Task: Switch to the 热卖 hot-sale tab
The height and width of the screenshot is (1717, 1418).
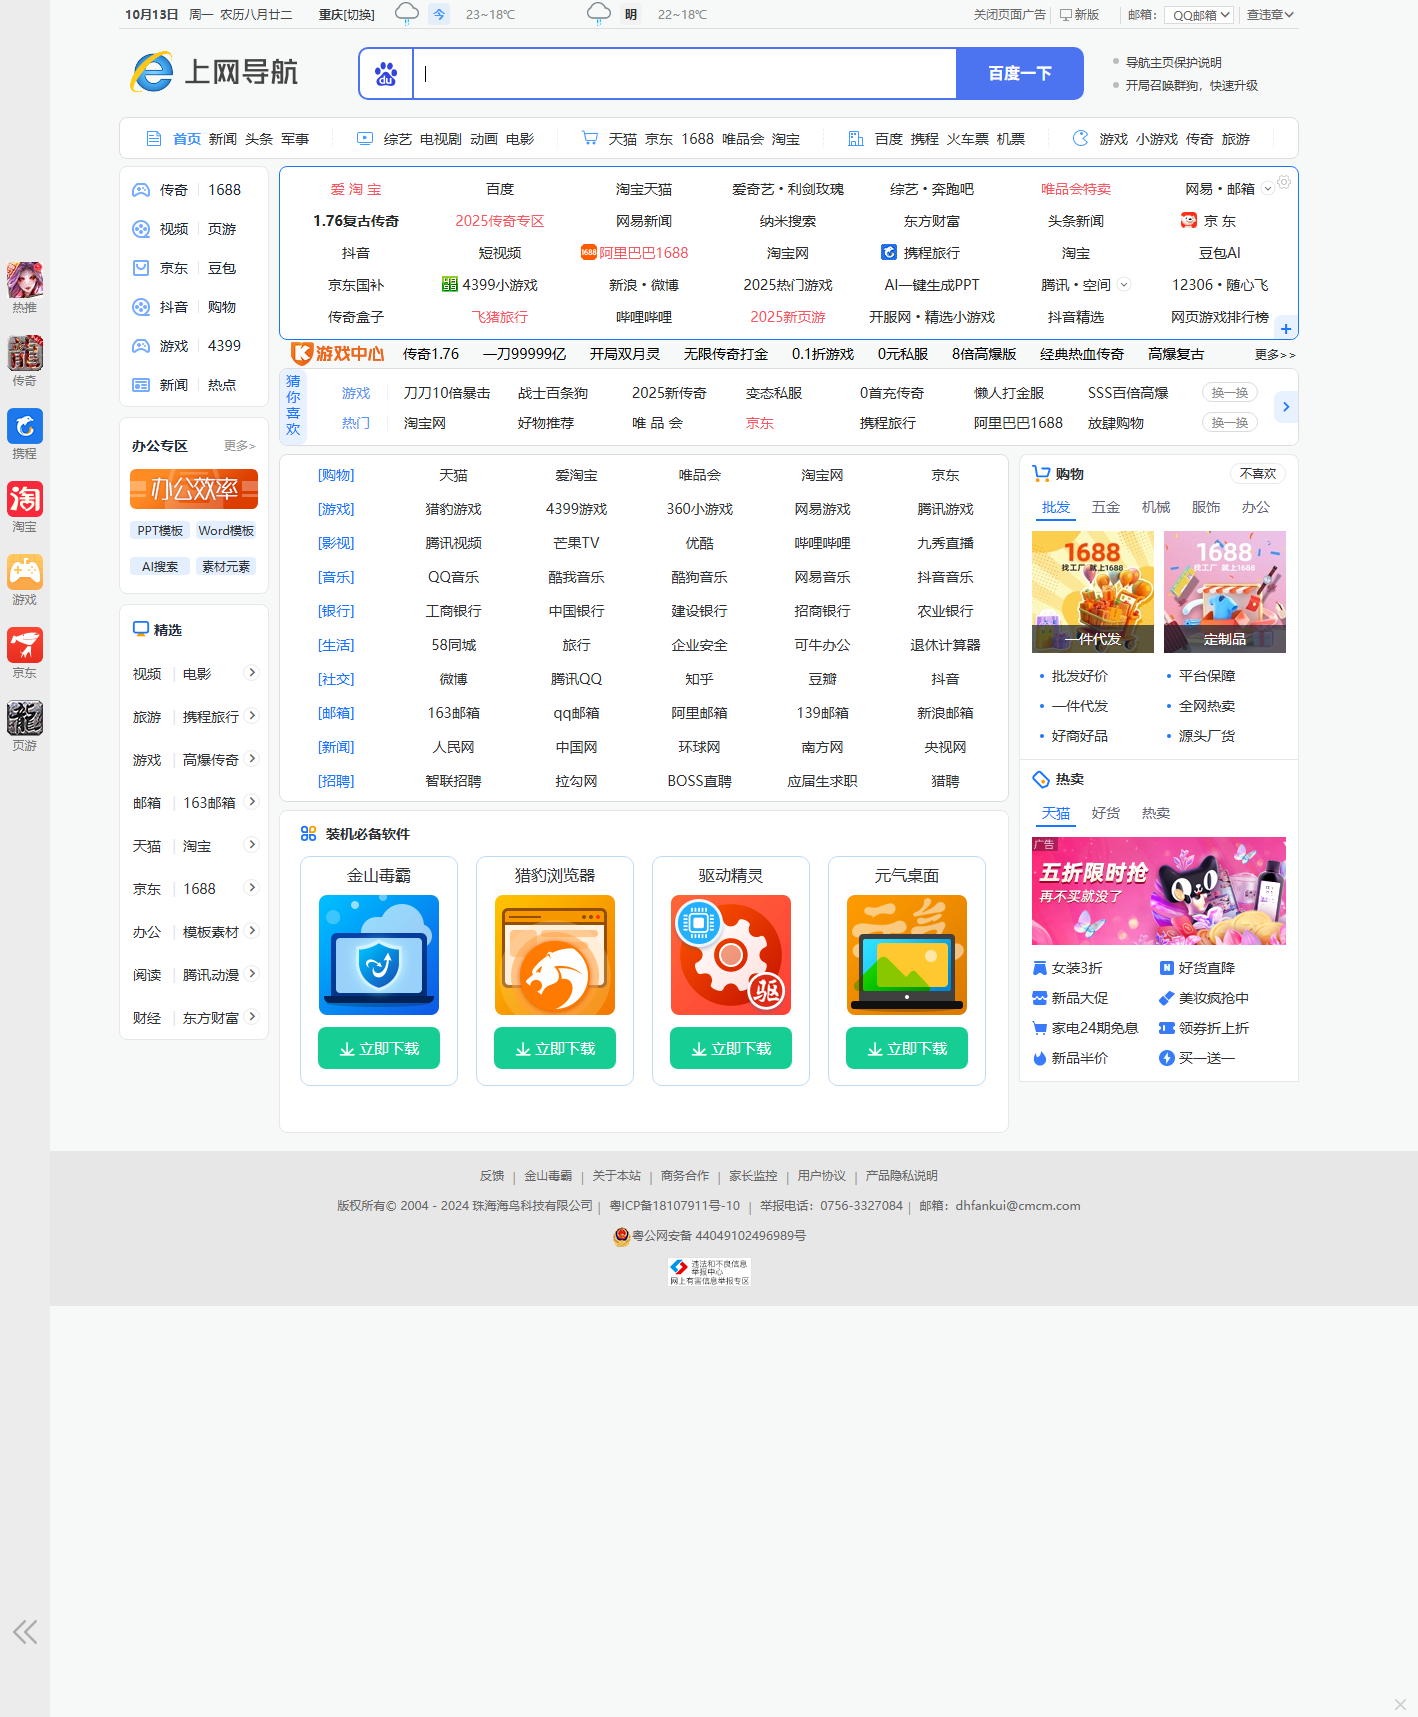Action: (x=1156, y=813)
